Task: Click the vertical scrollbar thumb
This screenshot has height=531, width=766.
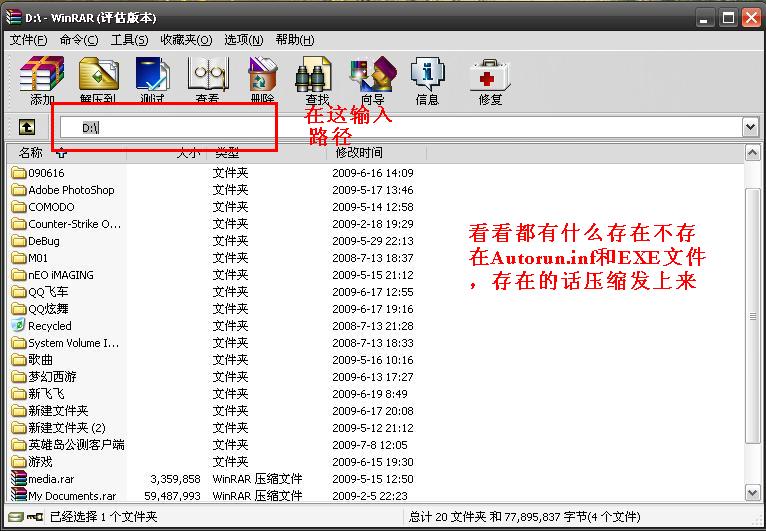Action: [752, 317]
